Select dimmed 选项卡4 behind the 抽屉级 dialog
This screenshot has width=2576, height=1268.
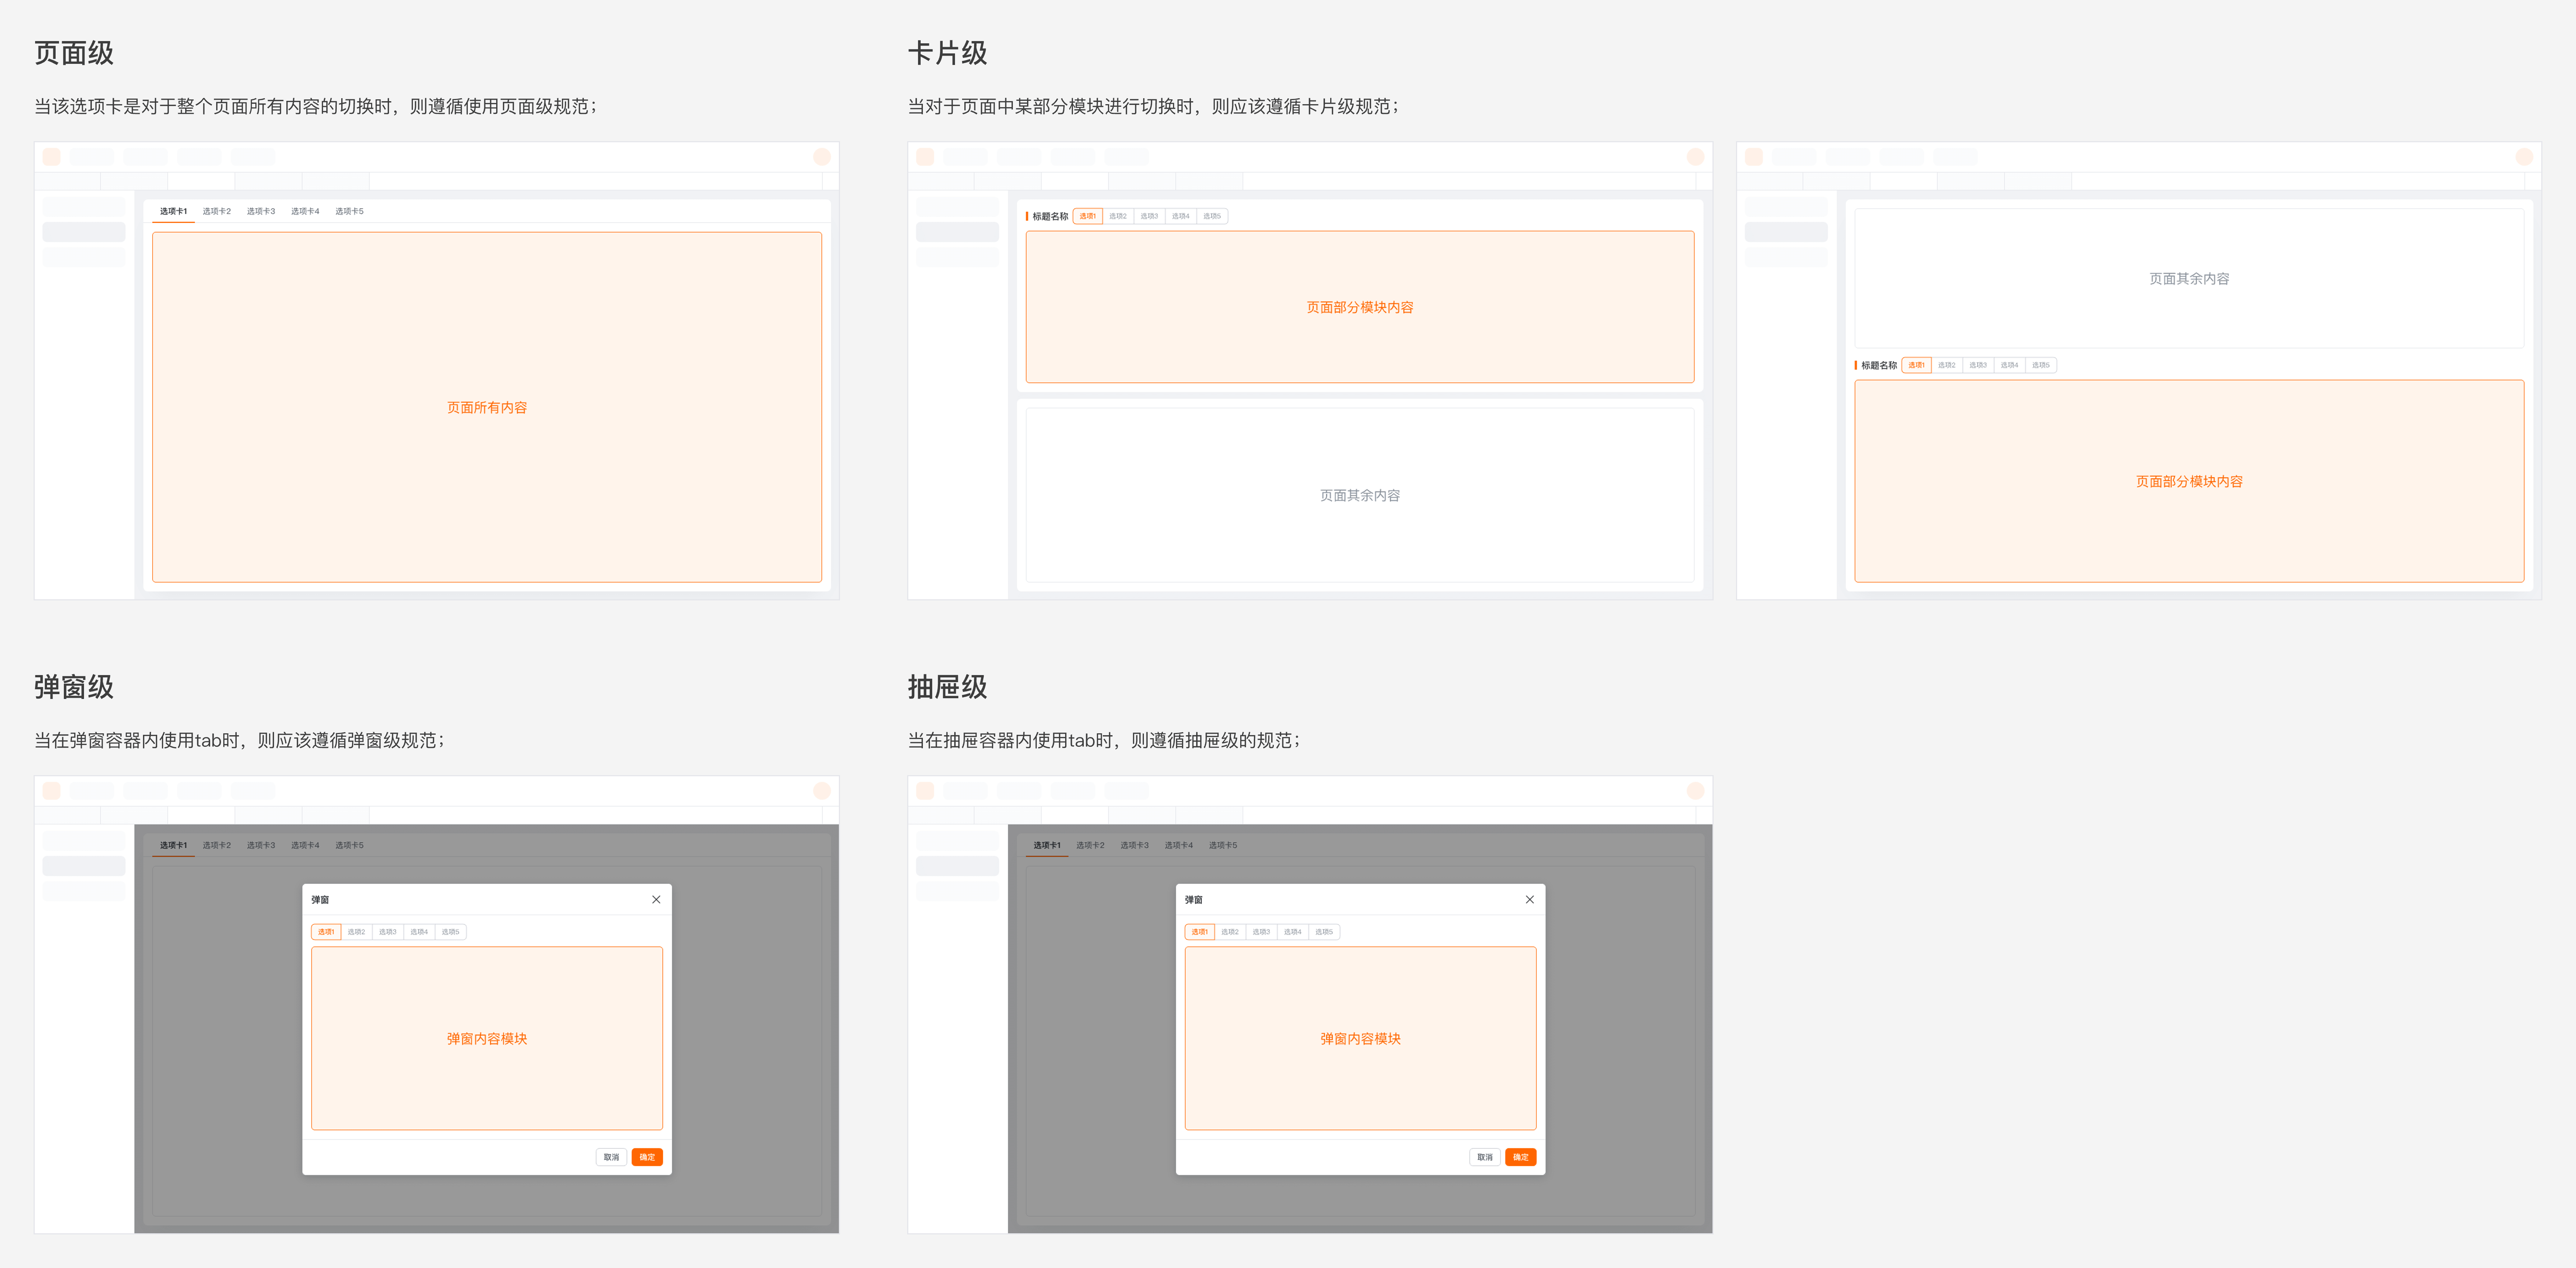(1179, 845)
